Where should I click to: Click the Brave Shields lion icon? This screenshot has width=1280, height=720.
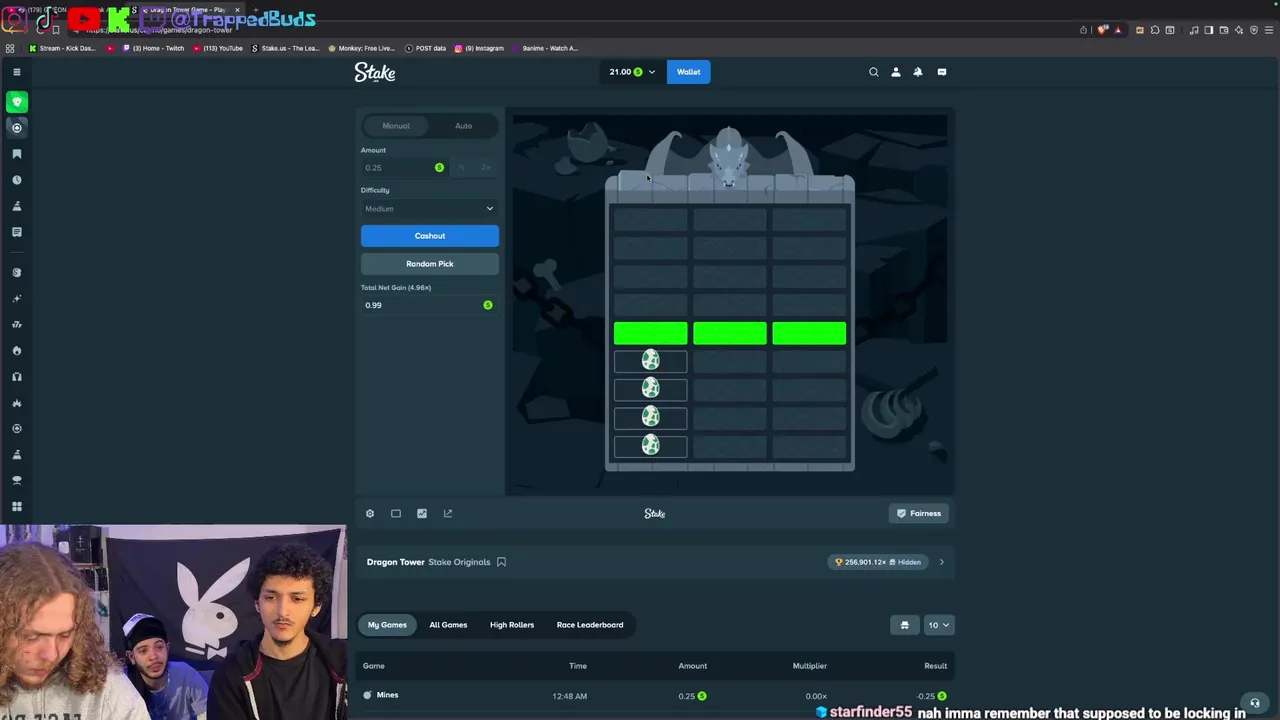(1102, 30)
